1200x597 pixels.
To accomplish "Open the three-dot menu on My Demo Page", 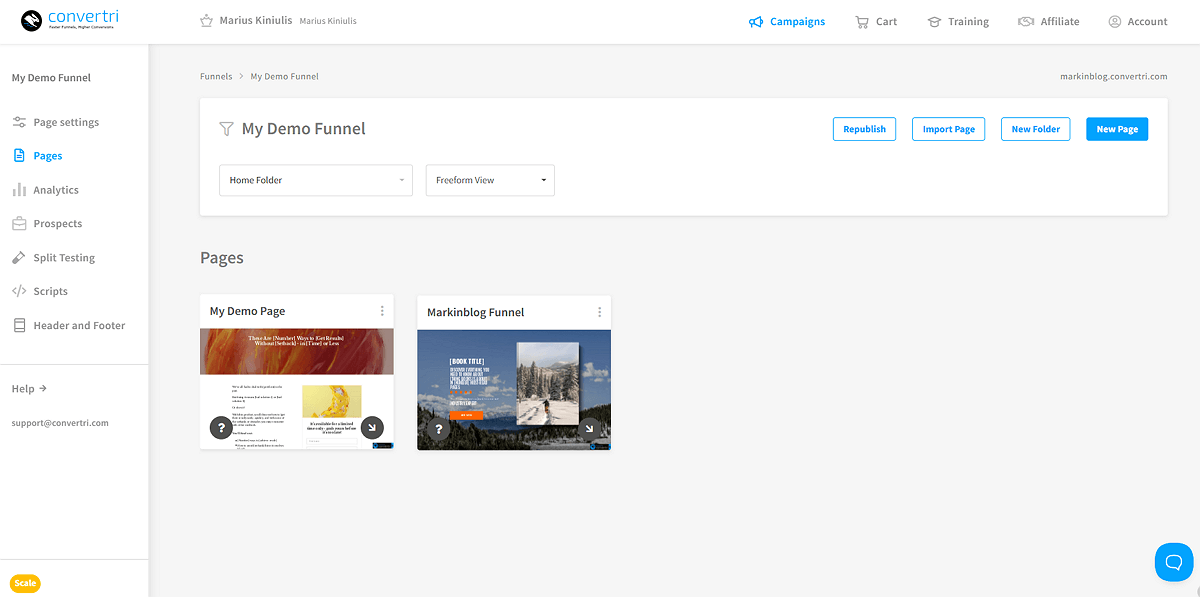I will [x=382, y=311].
